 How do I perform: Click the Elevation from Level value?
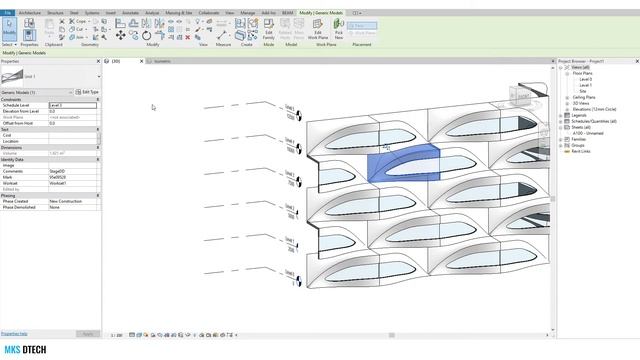(x=73, y=111)
